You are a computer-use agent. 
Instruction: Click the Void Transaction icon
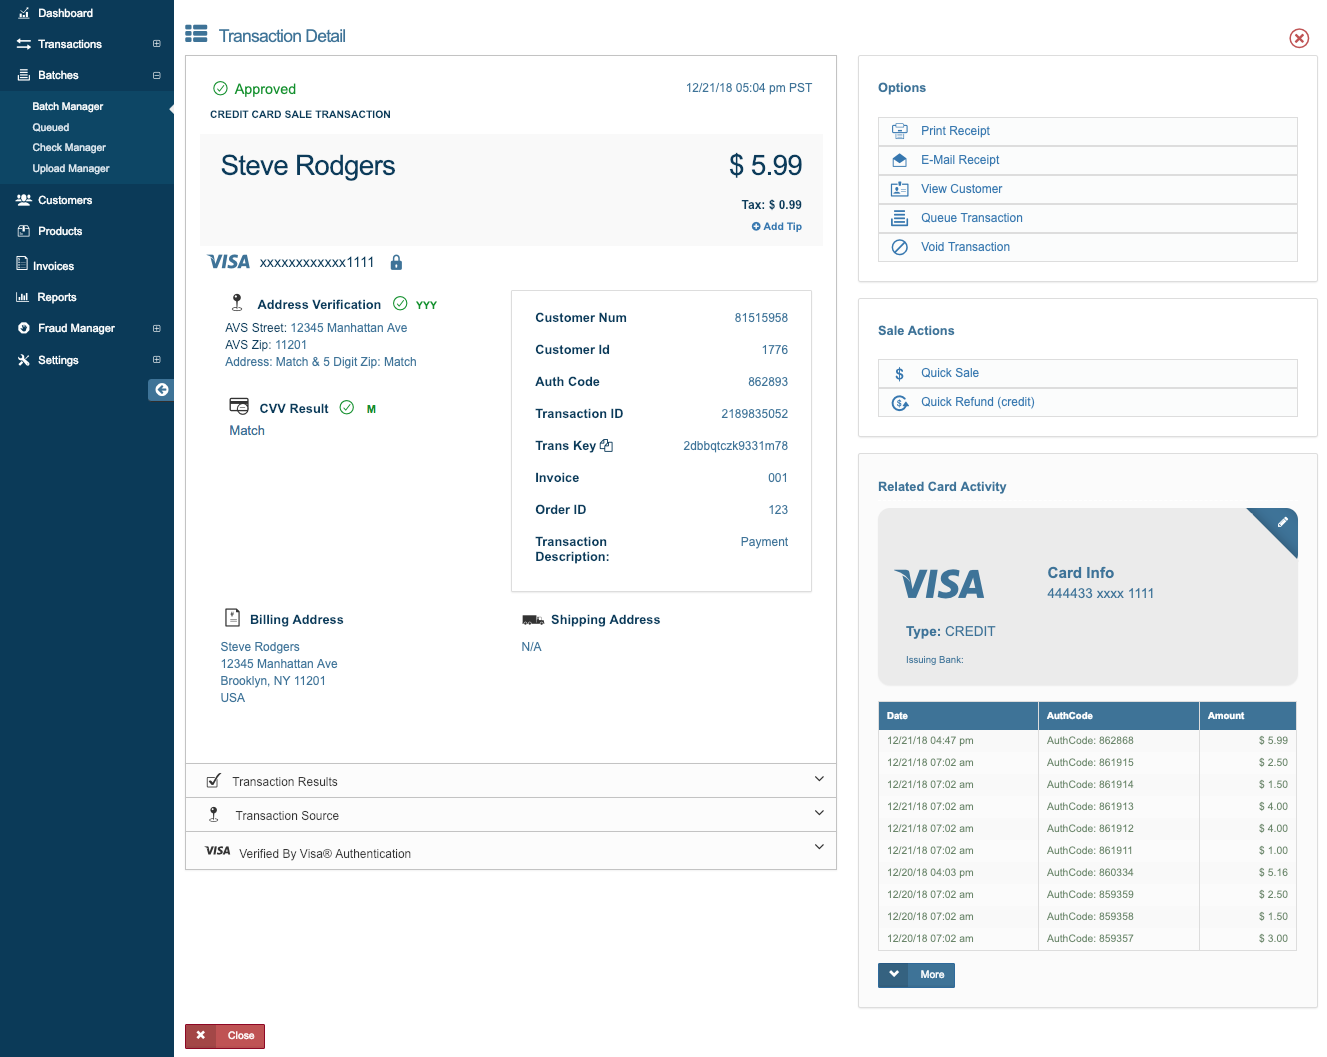pos(899,247)
